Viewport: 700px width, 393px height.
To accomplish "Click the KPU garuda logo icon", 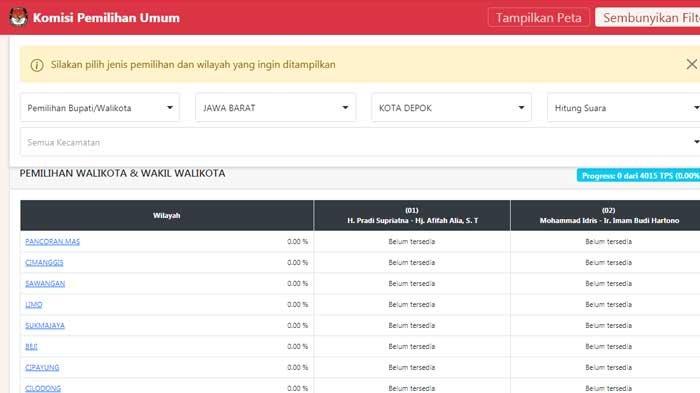I will [x=18, y=17].
